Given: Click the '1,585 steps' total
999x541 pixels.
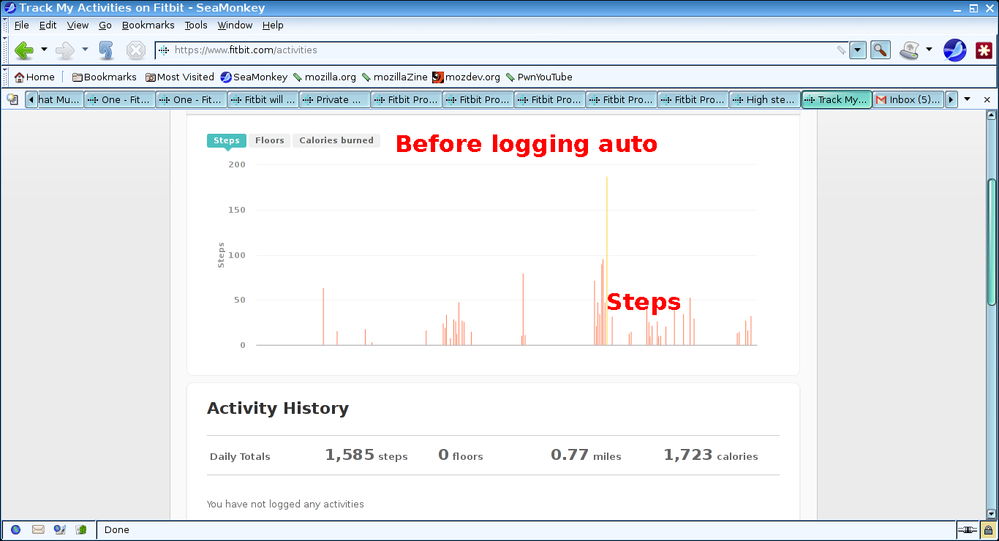Looking at the screenshot, I should 366,455.
